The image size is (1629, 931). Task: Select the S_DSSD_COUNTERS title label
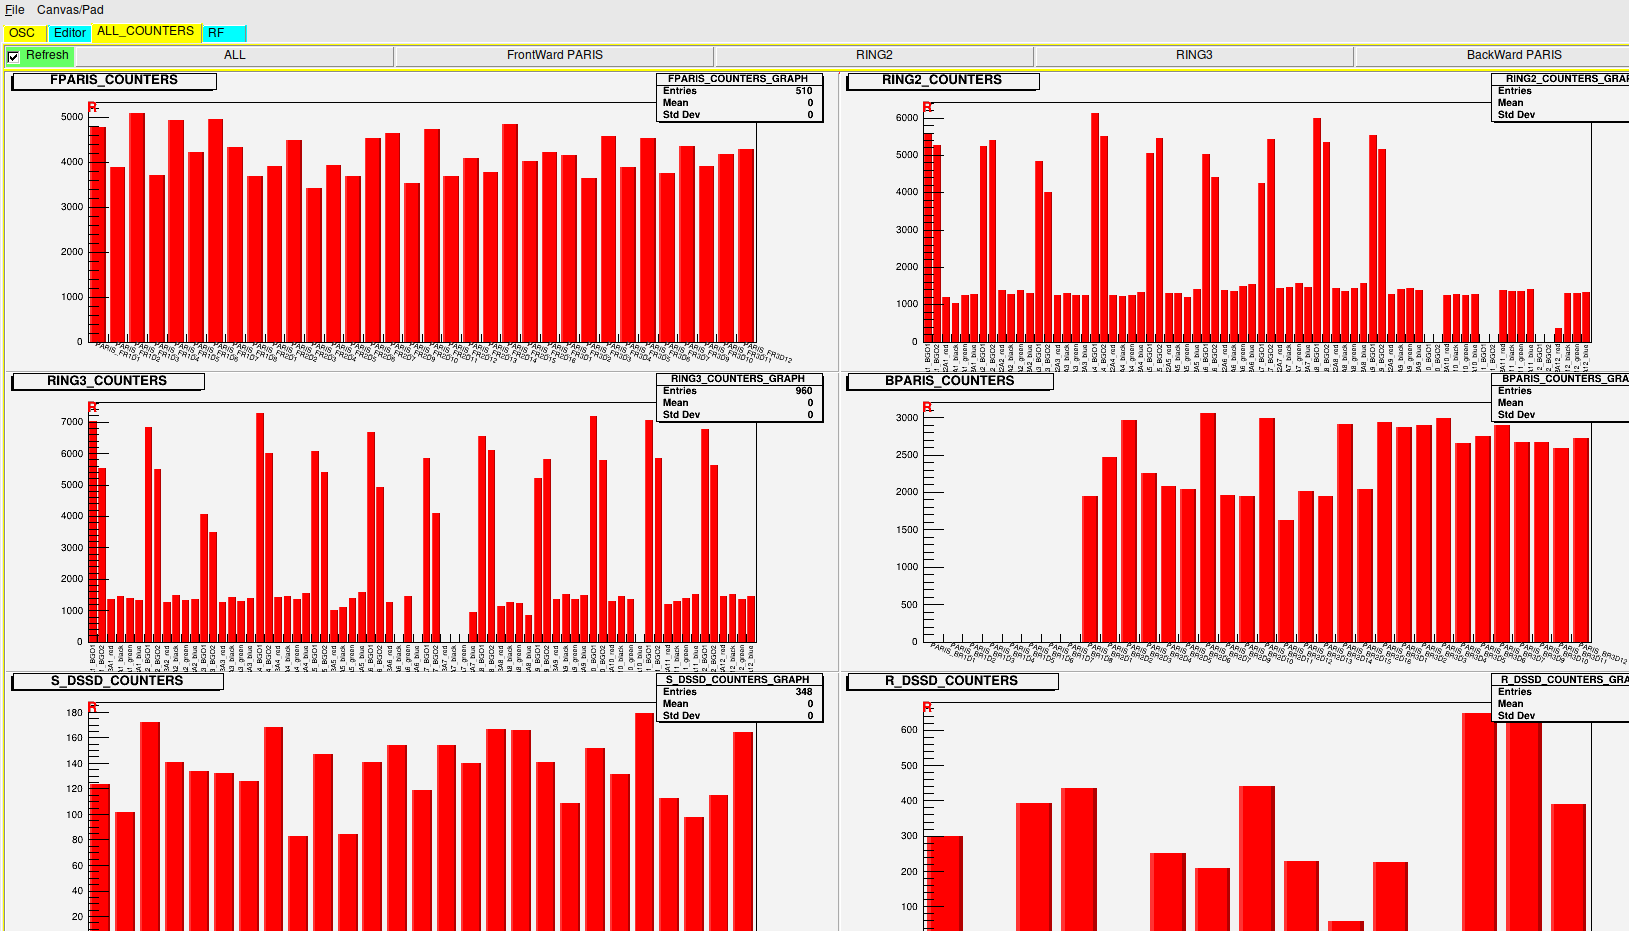(117, 681)
